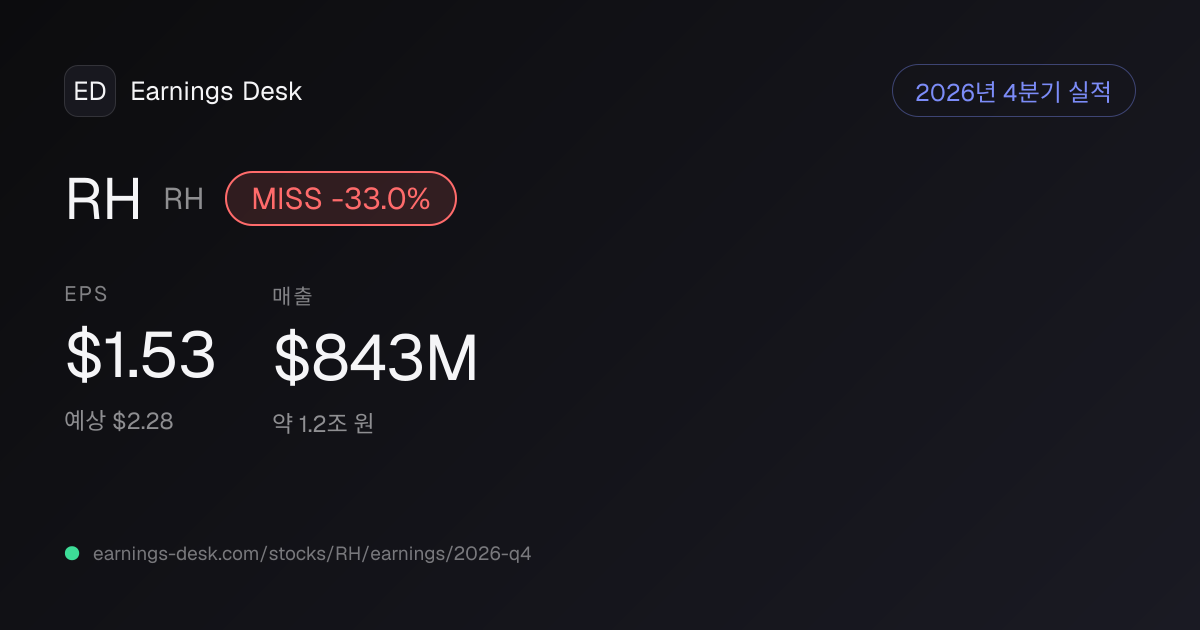The image size is (1200, 630).
Task: Select the $843M revenue figure
Action: (x=376, y=358)
